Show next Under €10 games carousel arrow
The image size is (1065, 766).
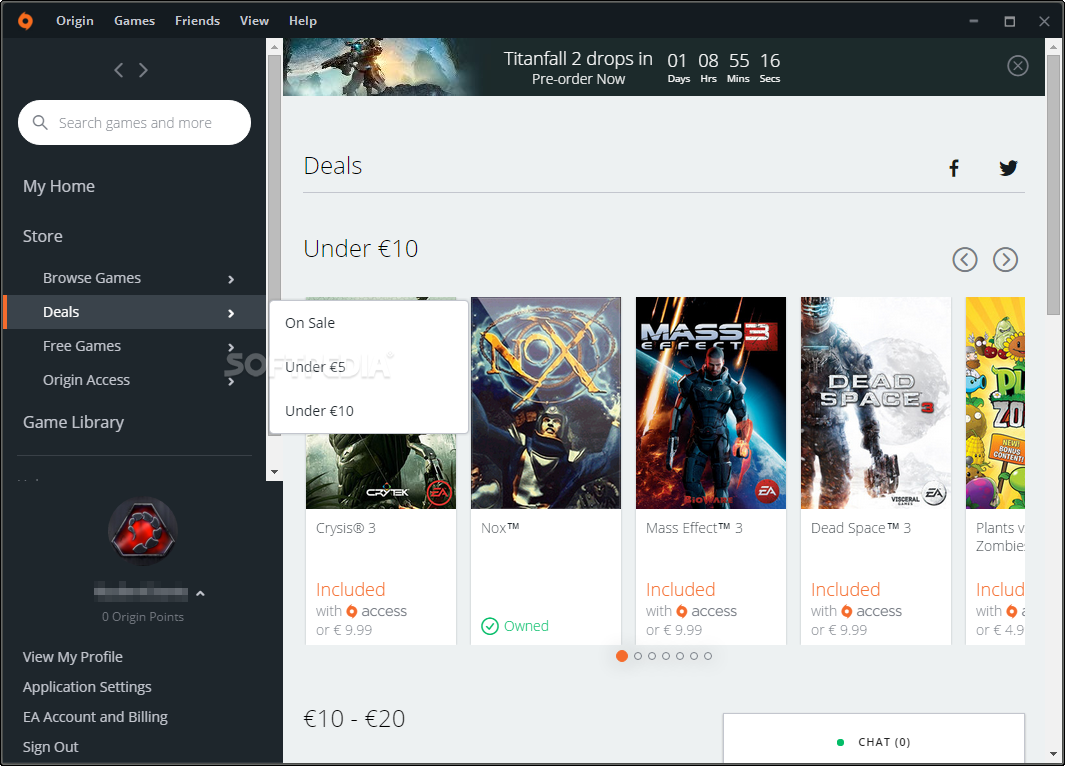click(x=1005, y=259)
